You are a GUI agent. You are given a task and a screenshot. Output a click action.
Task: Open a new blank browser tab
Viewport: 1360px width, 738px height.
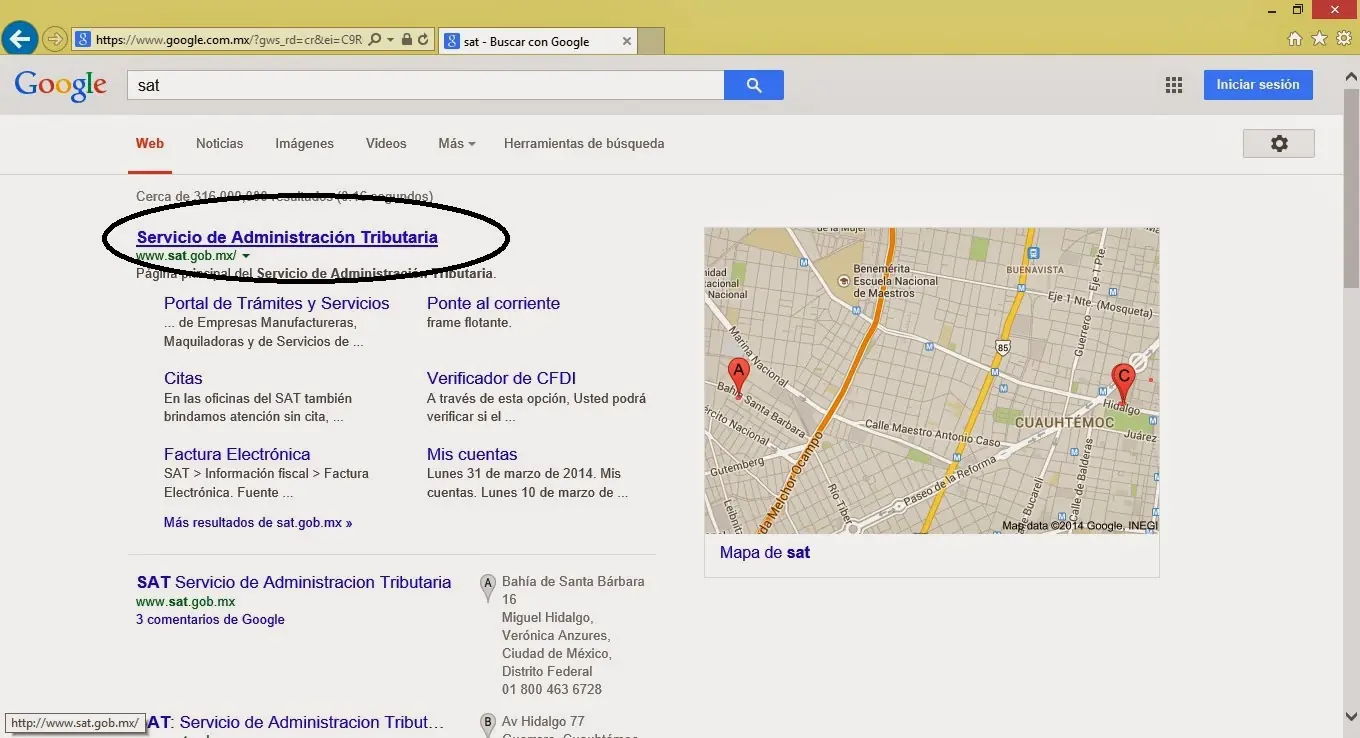[x=651, y=41]
